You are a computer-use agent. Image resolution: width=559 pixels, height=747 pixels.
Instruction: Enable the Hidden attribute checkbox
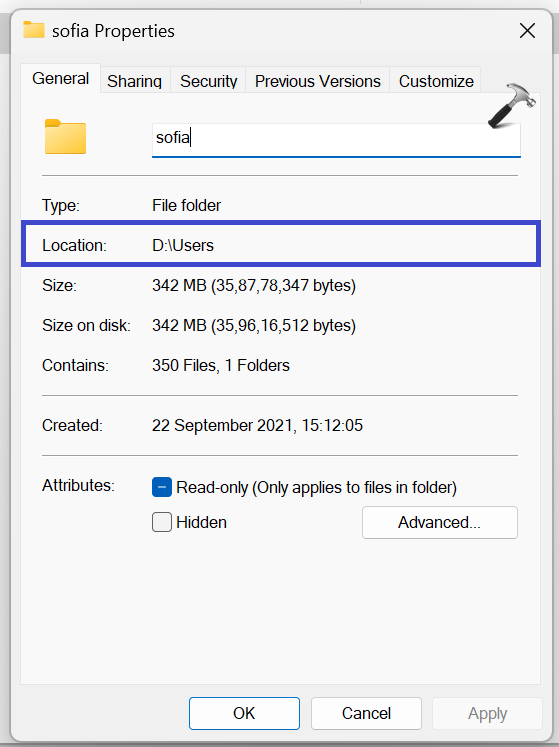tap(162, 522)
